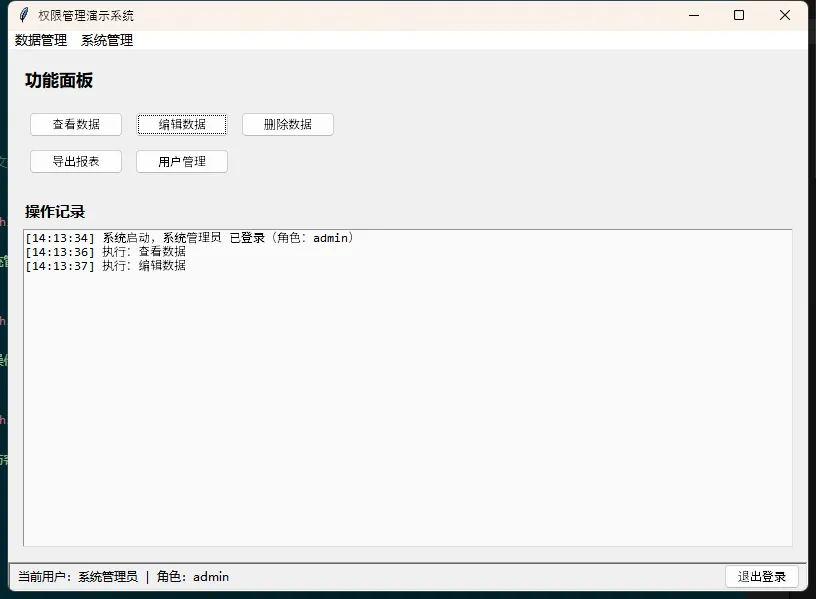Open 用户管理 from the function panel
The width and height of the screenshot is (816, 599).
182,162
